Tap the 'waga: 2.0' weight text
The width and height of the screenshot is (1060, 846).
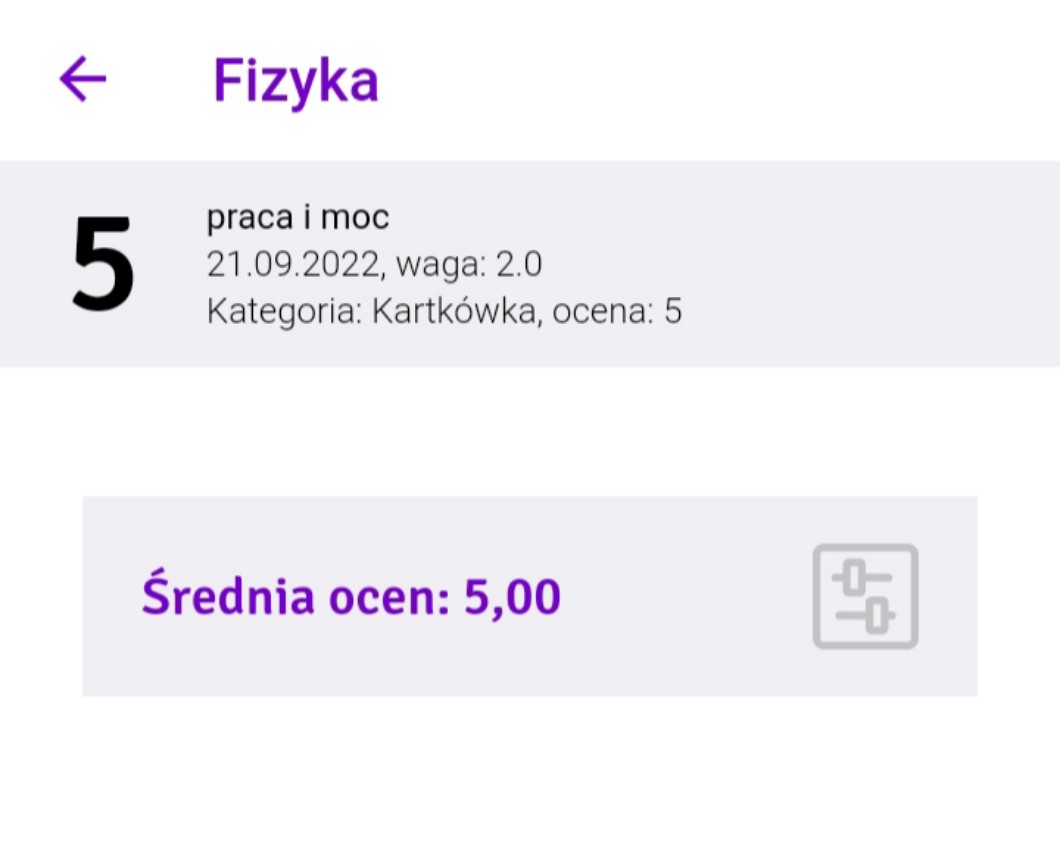coord(469,264)
